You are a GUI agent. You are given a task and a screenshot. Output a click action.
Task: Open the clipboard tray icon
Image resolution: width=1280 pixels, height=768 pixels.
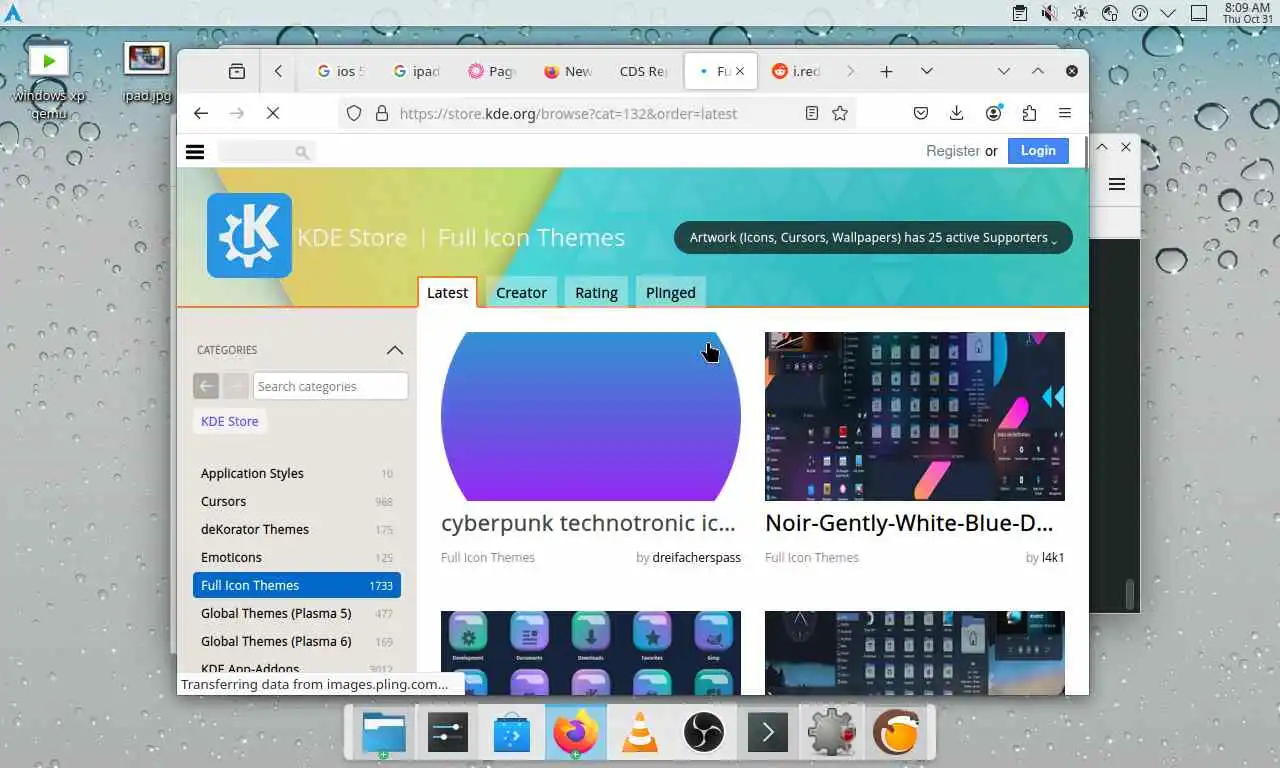(x=1019, y=13)
